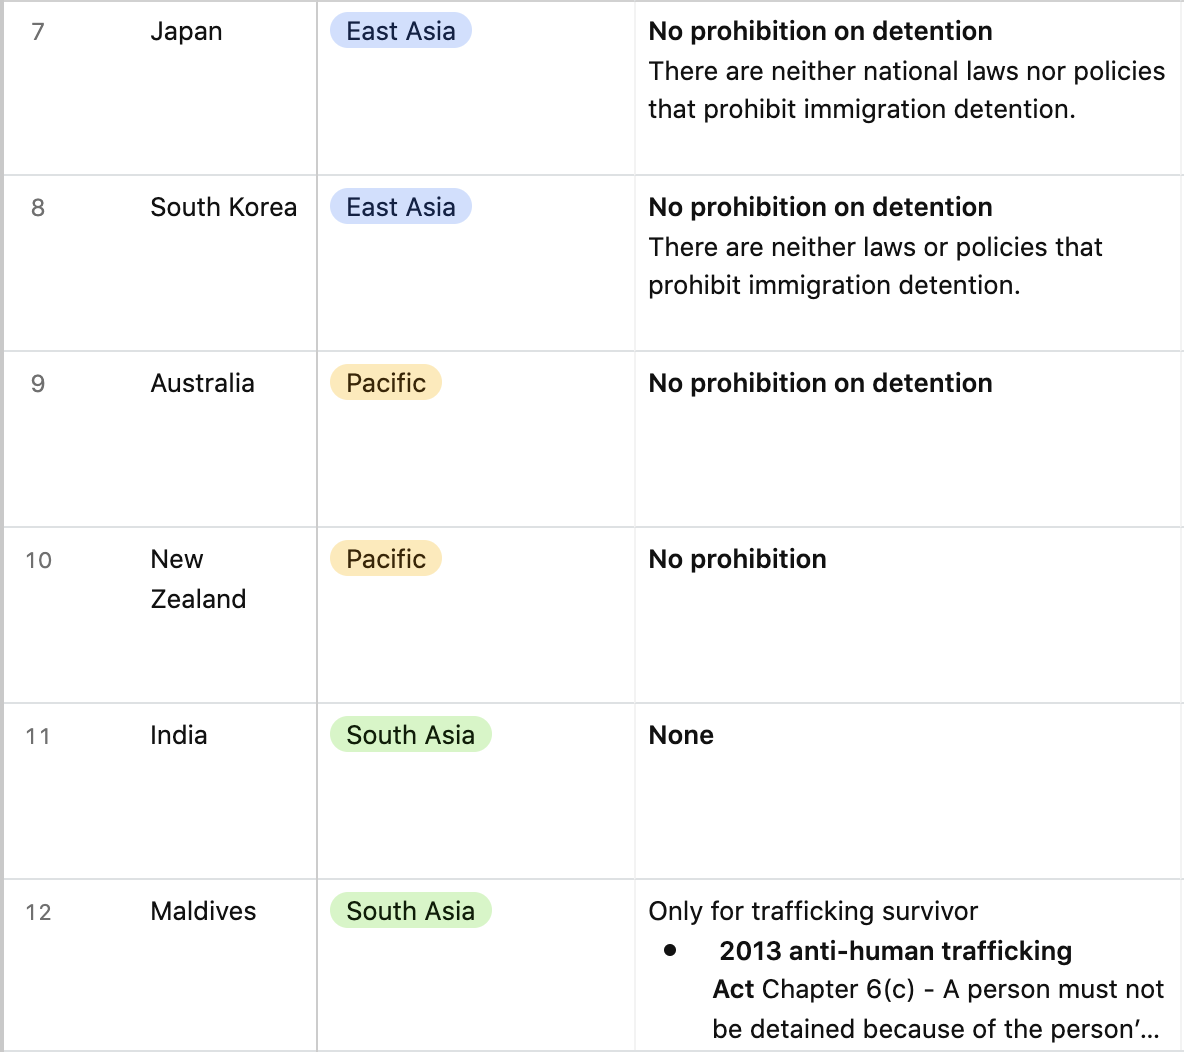The image size is (1184, 1052).
Task: Click the East Asia tag for South Korea
Action: click(401, 207)
